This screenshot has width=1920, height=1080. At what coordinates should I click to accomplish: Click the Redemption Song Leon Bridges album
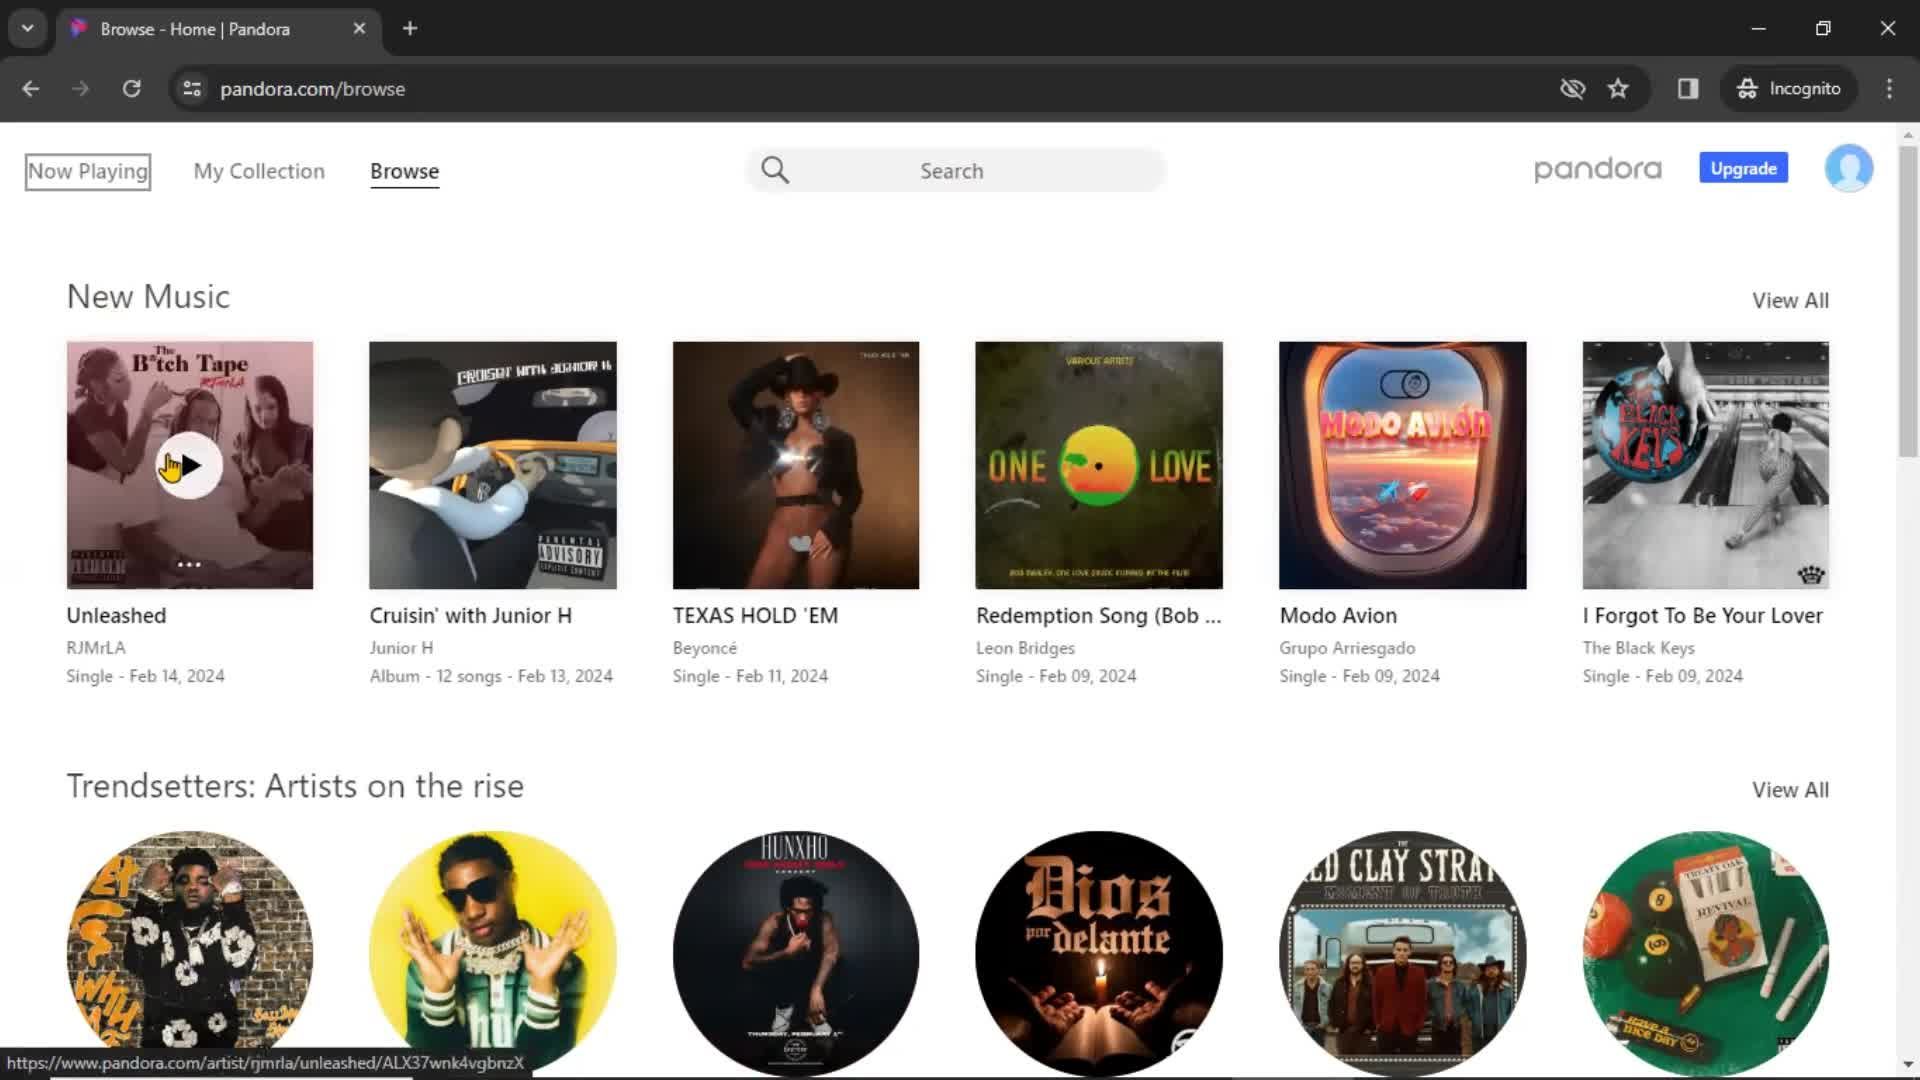tap(1098, 464)
